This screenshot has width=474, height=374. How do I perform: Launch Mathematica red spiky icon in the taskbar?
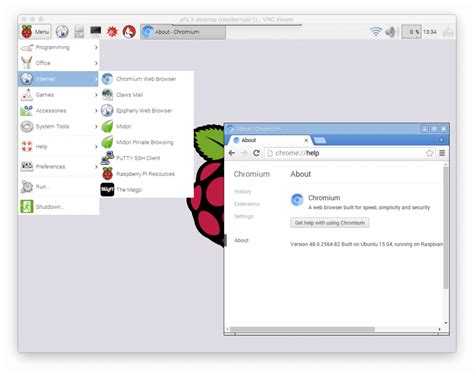pyautogui.click(x=112, y=32)
